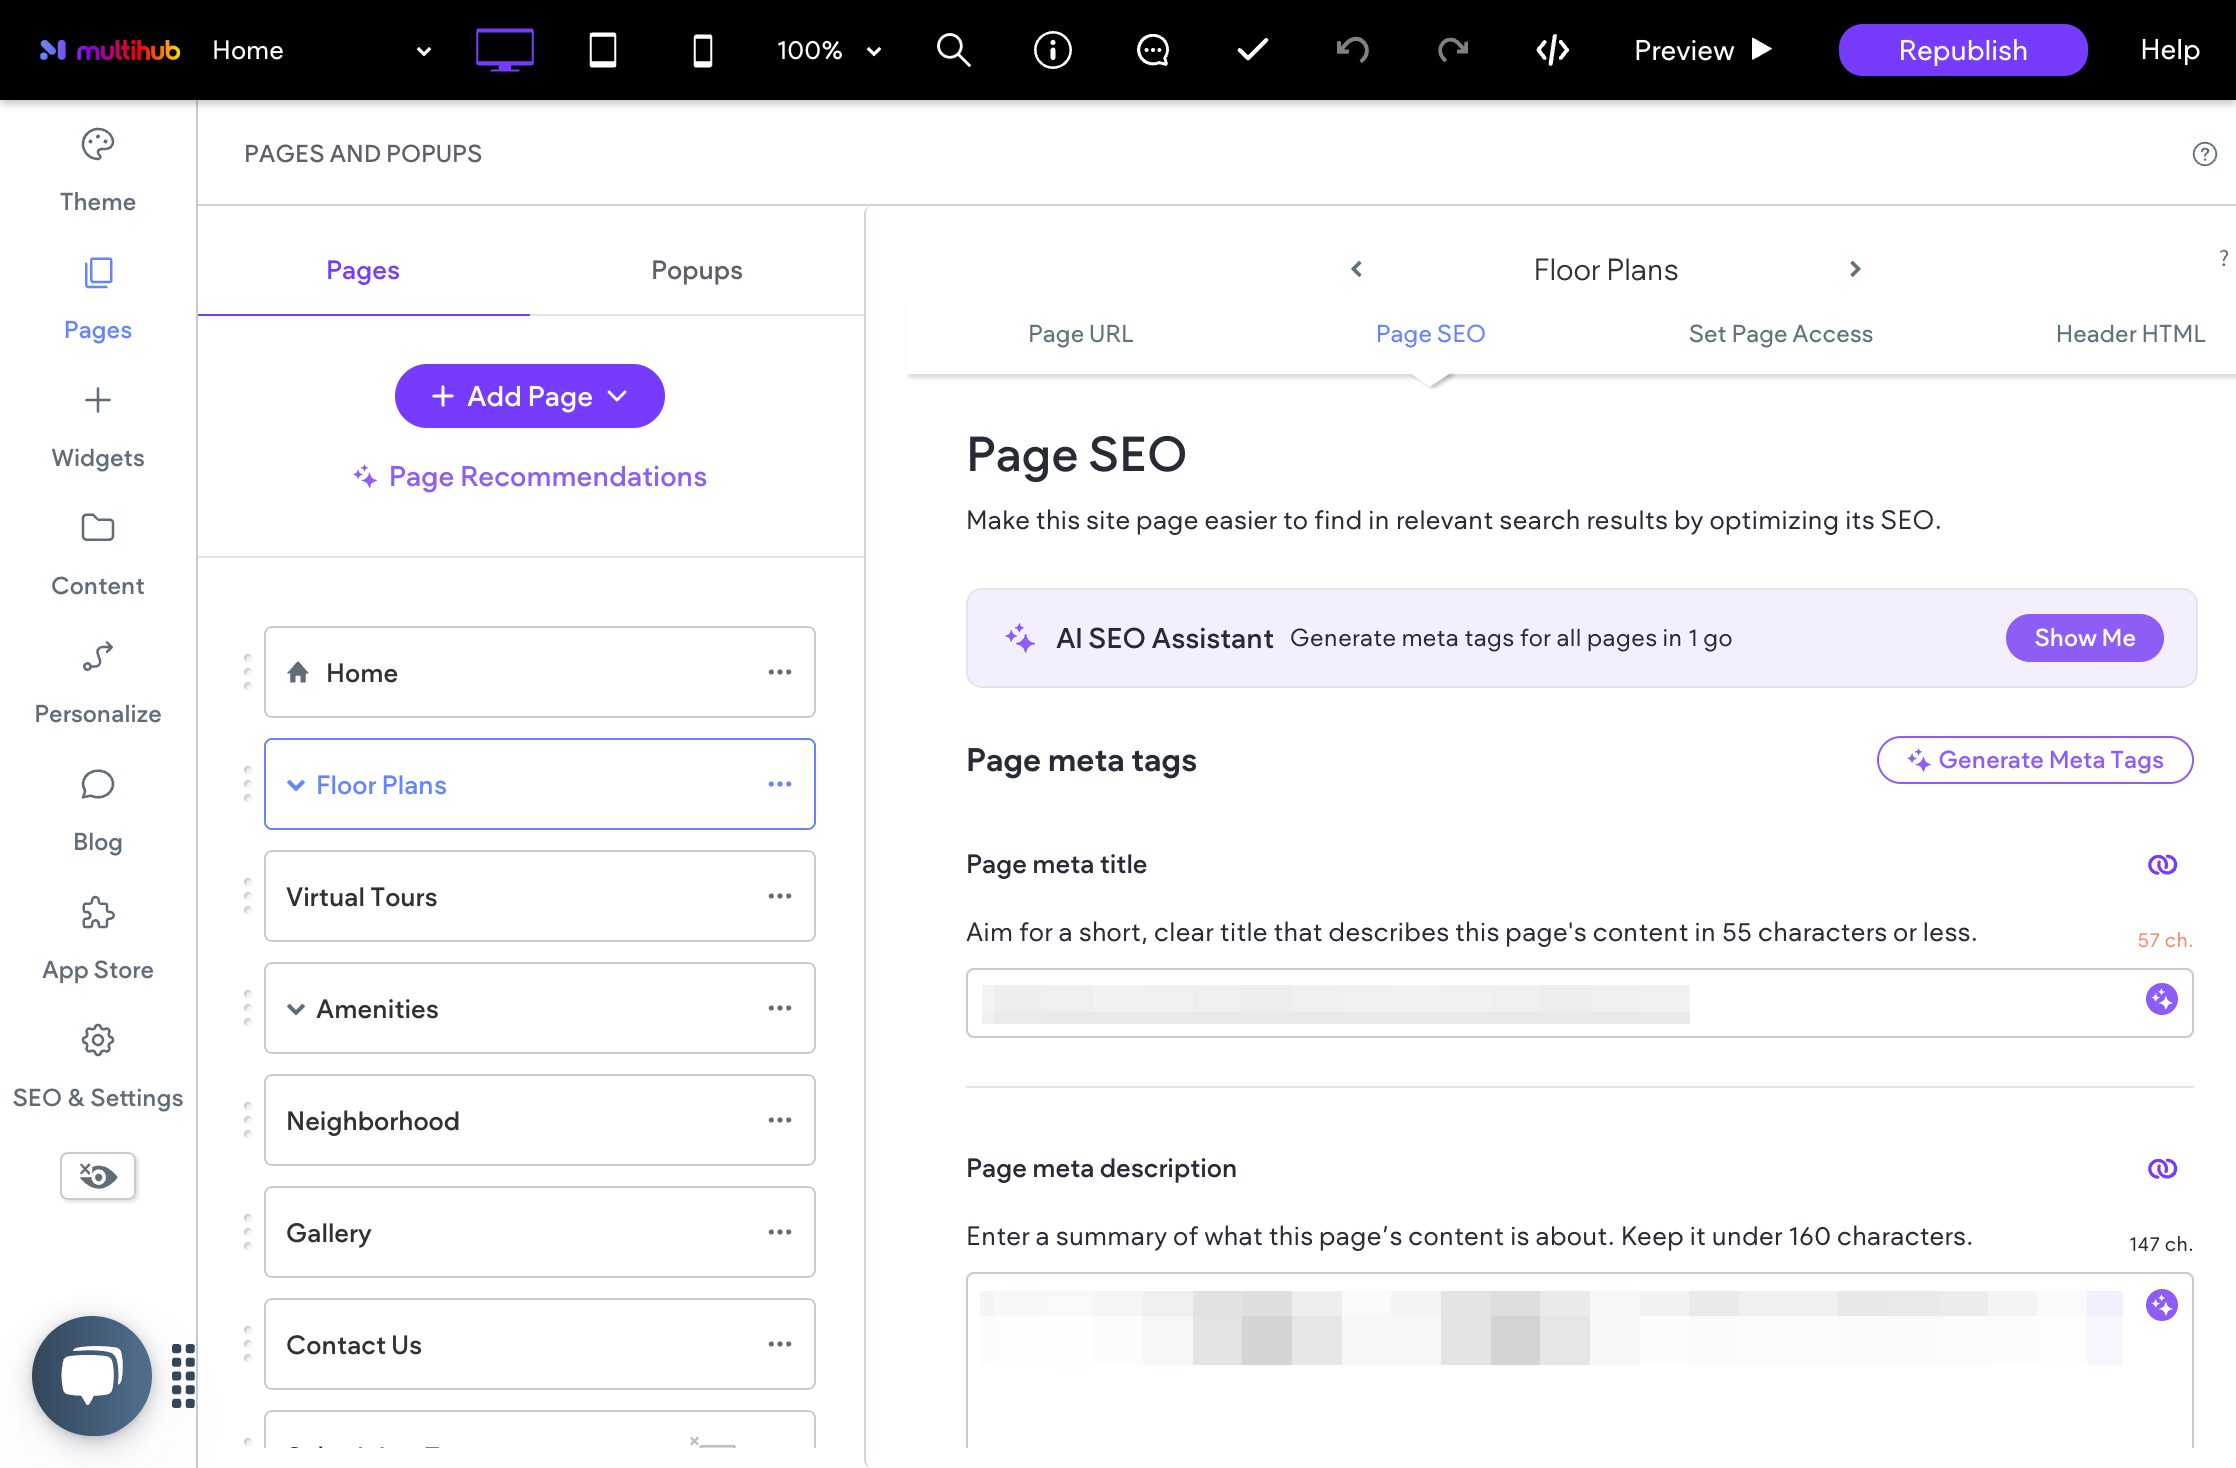Open the Widgets panel
2236x1468 pixels.
tap(98, 428)
